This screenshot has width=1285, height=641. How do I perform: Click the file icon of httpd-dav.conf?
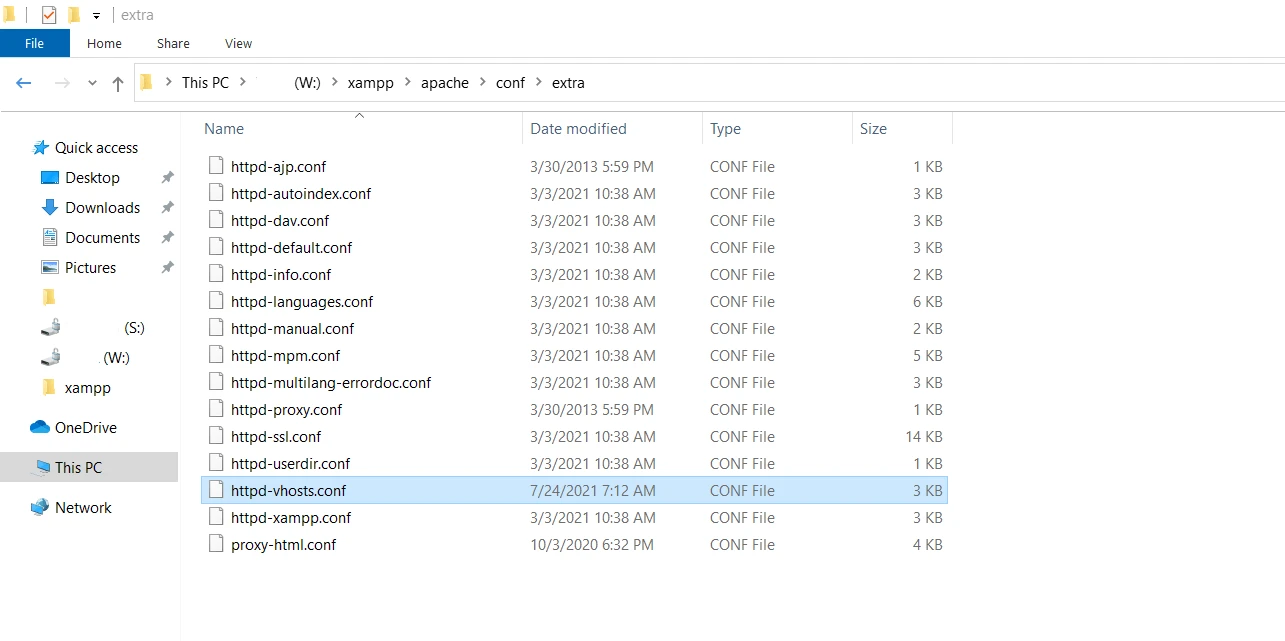(x=215, y=220)
